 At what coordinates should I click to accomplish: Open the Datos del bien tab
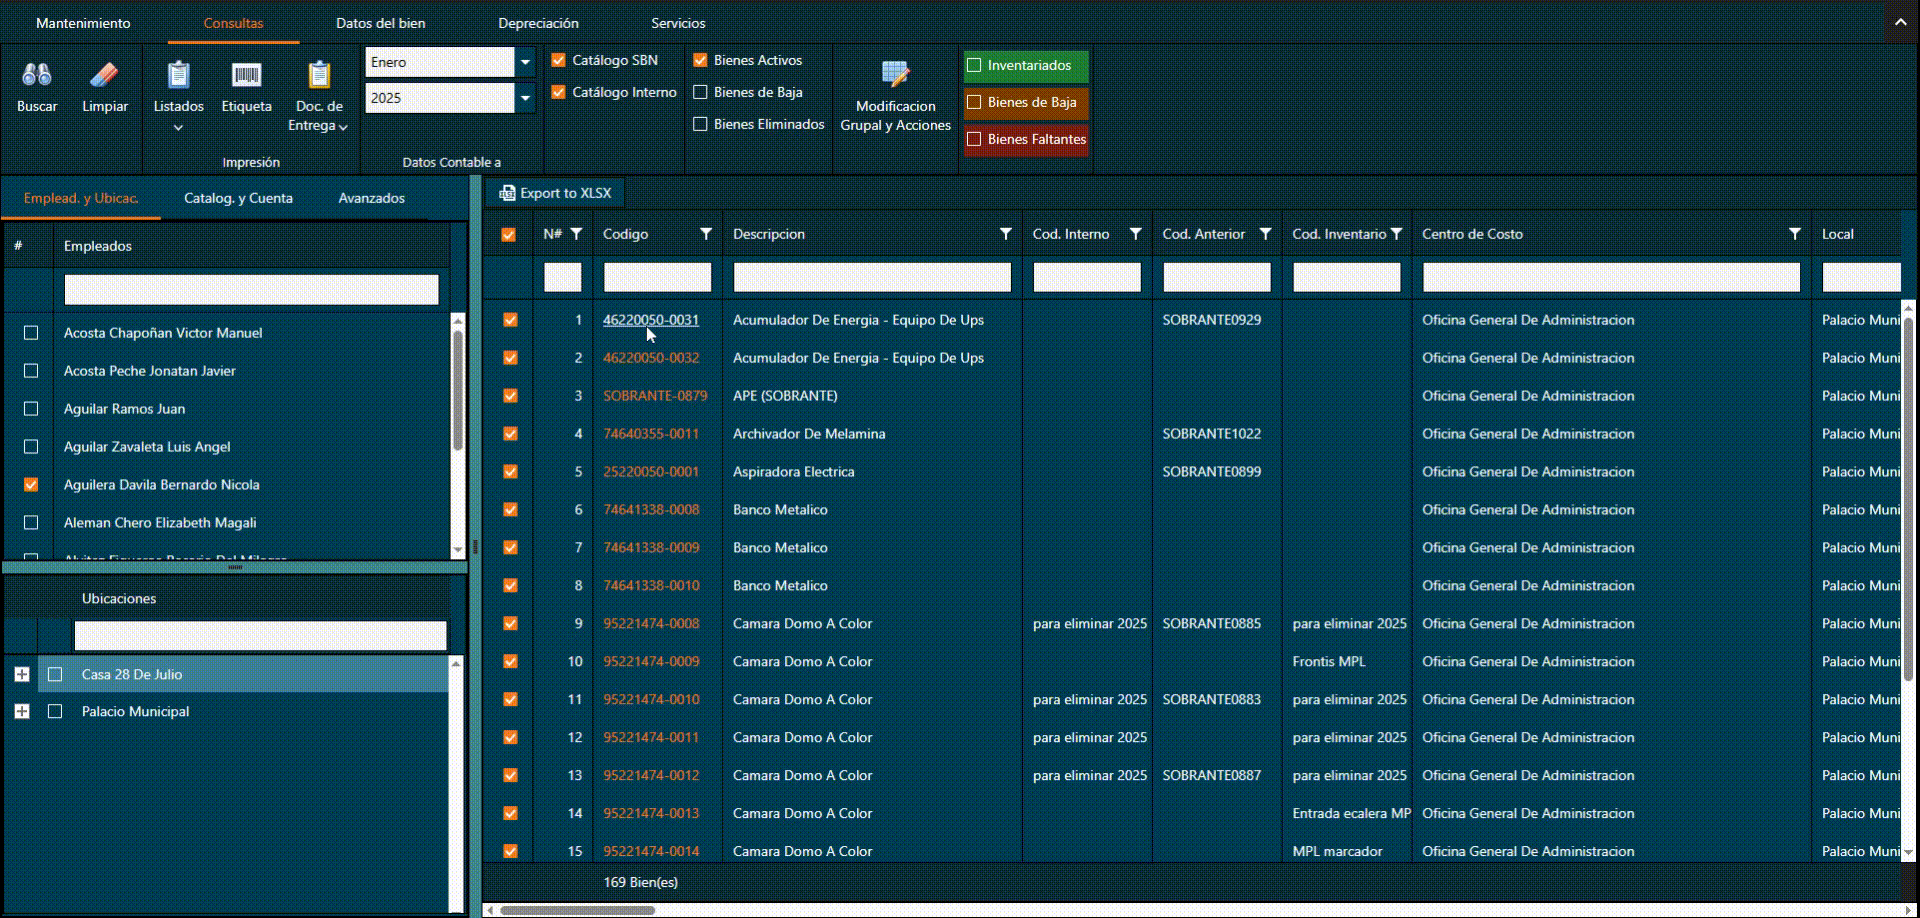[x=380, y=23]
